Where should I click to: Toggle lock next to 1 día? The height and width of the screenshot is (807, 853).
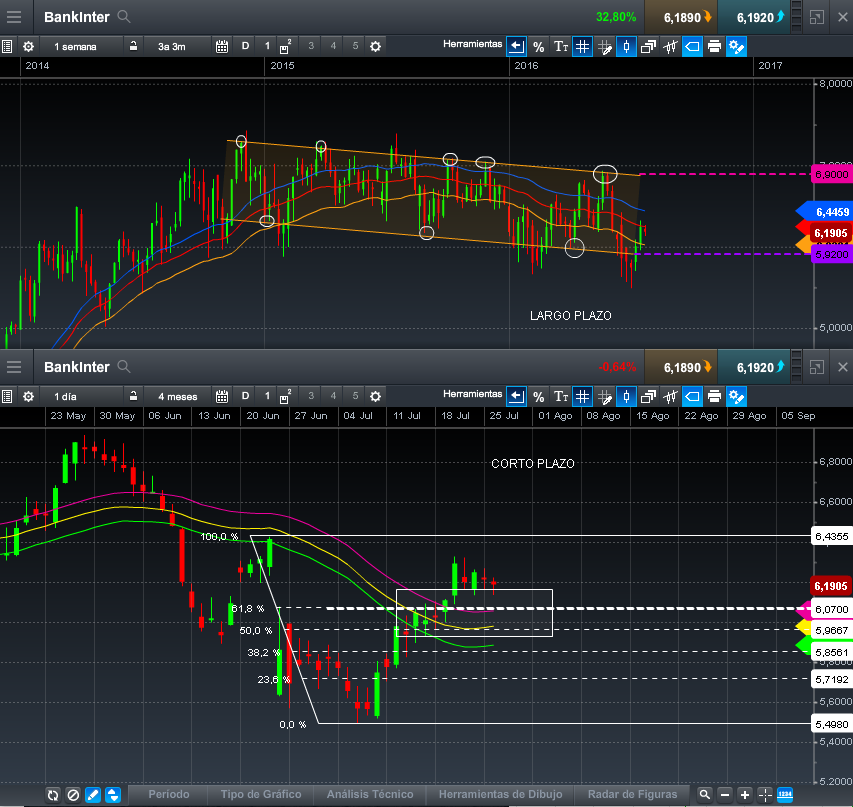pos(133,396)
